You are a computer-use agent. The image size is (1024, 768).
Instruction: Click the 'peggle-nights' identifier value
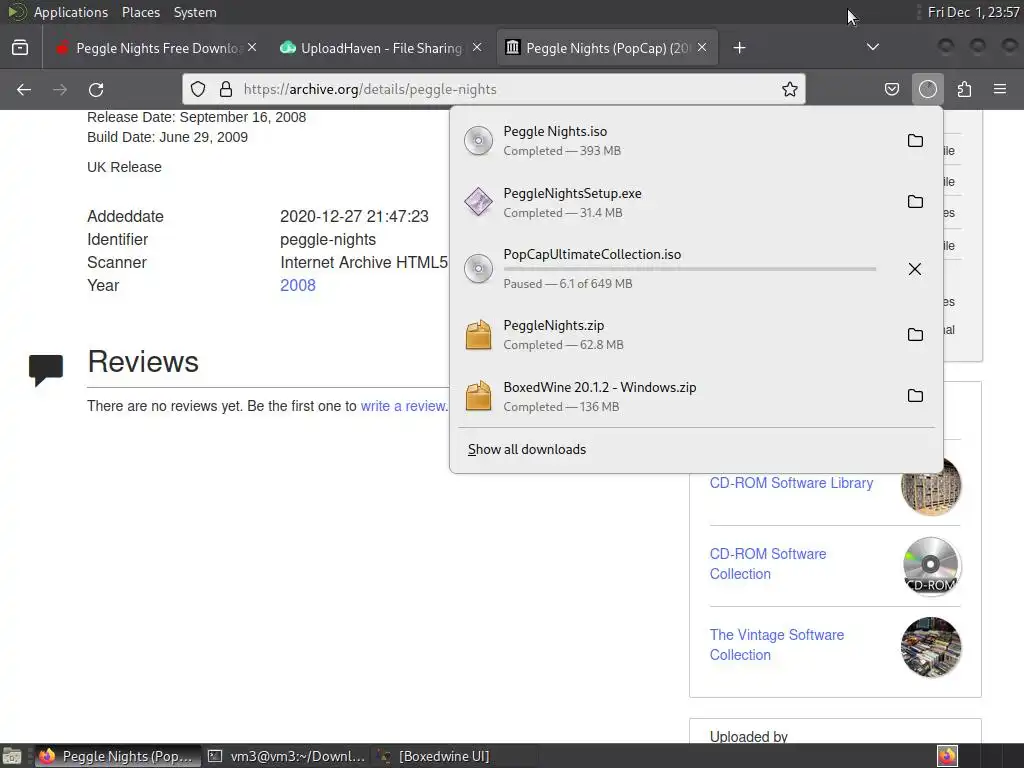[x=328, y=240]
